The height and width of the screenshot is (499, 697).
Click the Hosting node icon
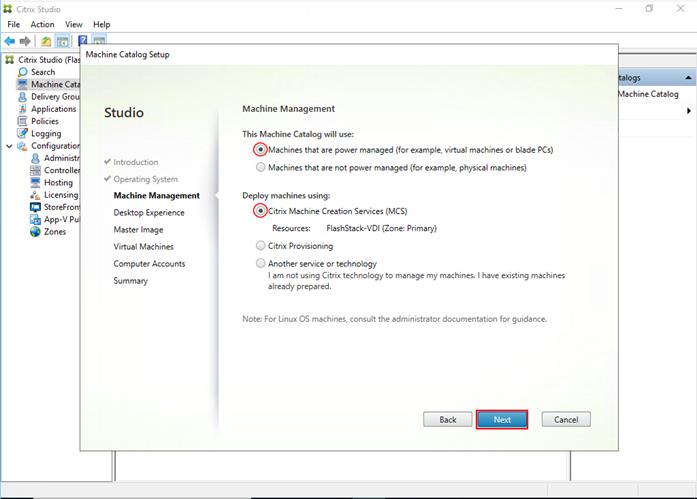(x=35, y=182)
